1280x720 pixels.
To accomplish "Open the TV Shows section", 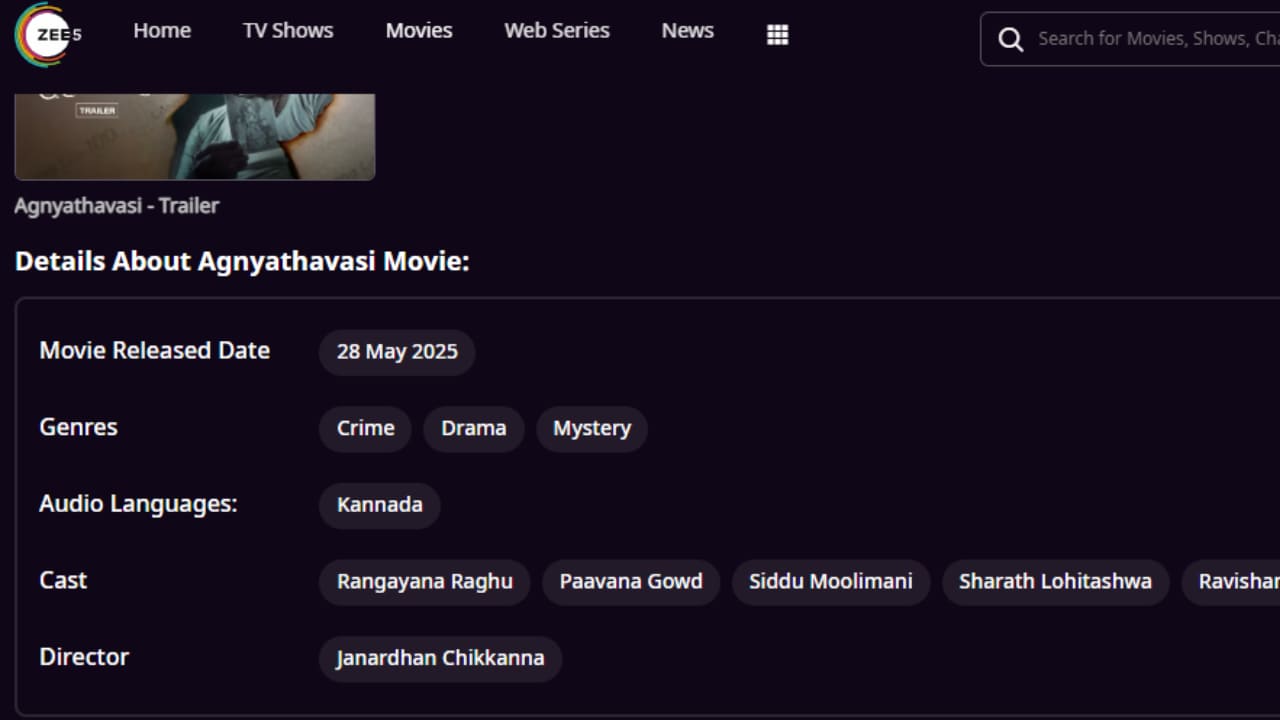I will click(x=288, y=31).
